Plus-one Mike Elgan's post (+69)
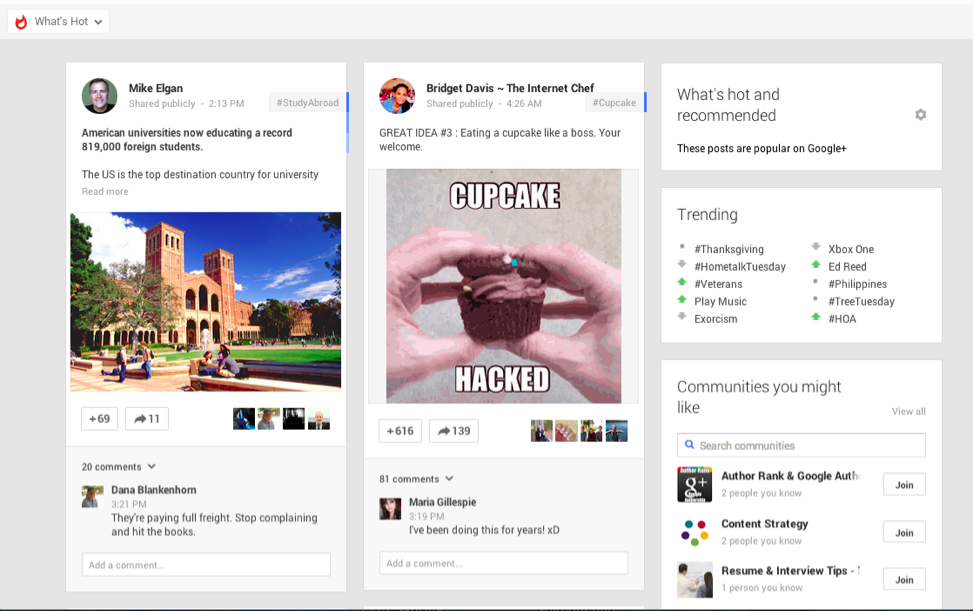 pyautogui.click(x=99, y=419)
